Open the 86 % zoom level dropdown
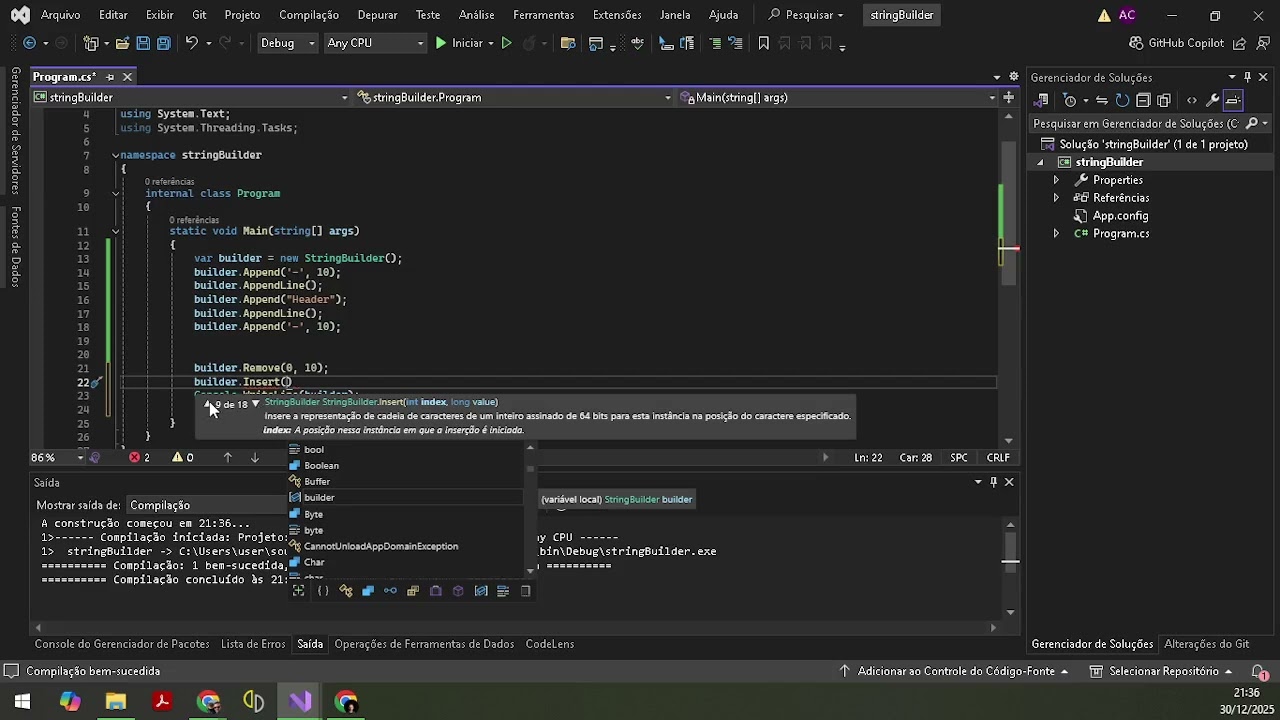Image resolution: width=1280 pixels, height=720 pixels. 57,457
